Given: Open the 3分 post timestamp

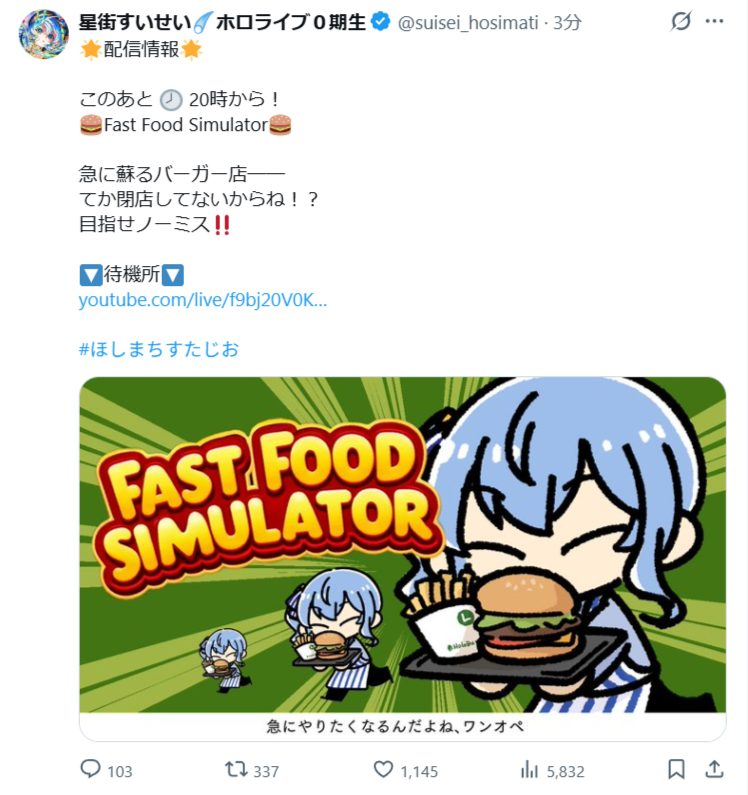Looking at the screenshot, I should click(x=567, y=23).
